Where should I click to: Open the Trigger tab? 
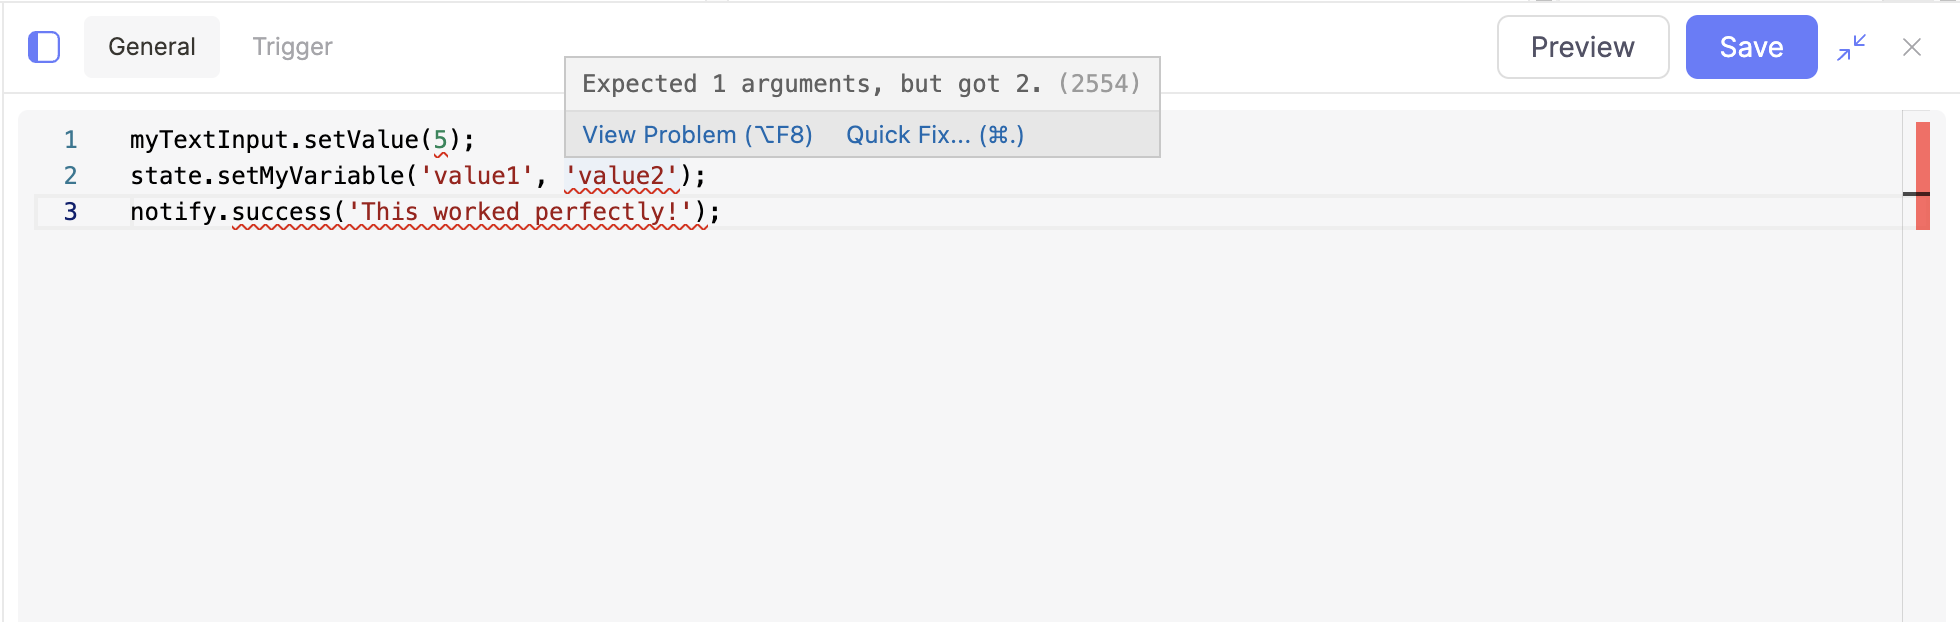pos(292,47)
